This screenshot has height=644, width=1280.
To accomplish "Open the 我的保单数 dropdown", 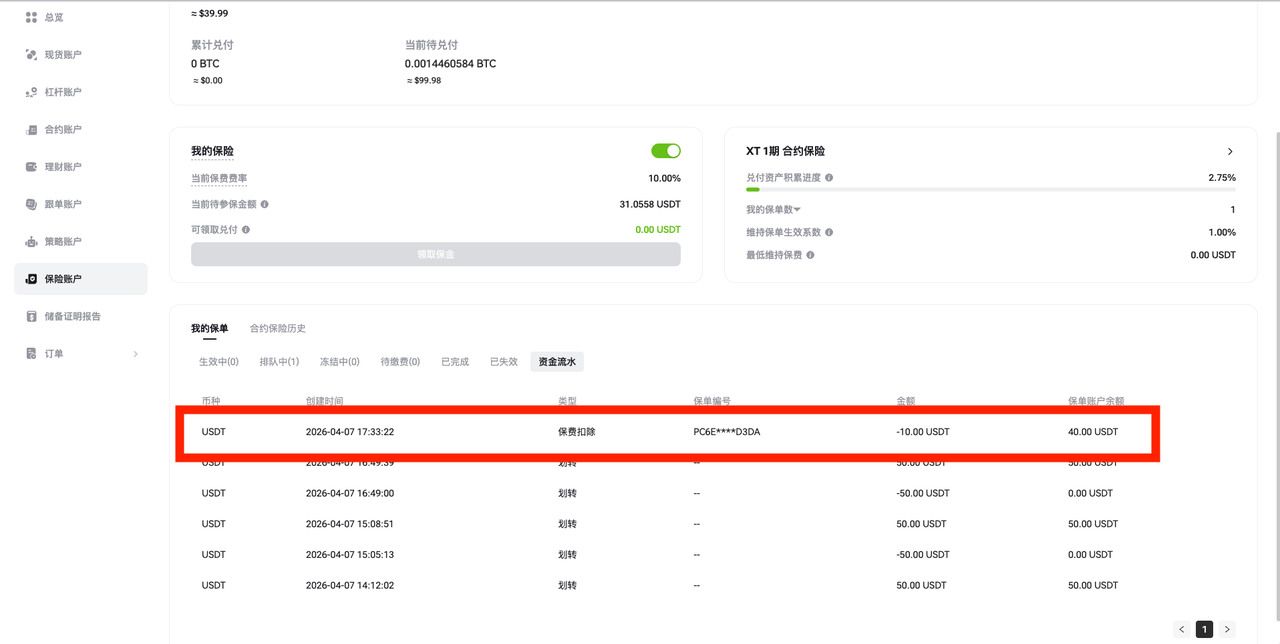I will [797, 210].
